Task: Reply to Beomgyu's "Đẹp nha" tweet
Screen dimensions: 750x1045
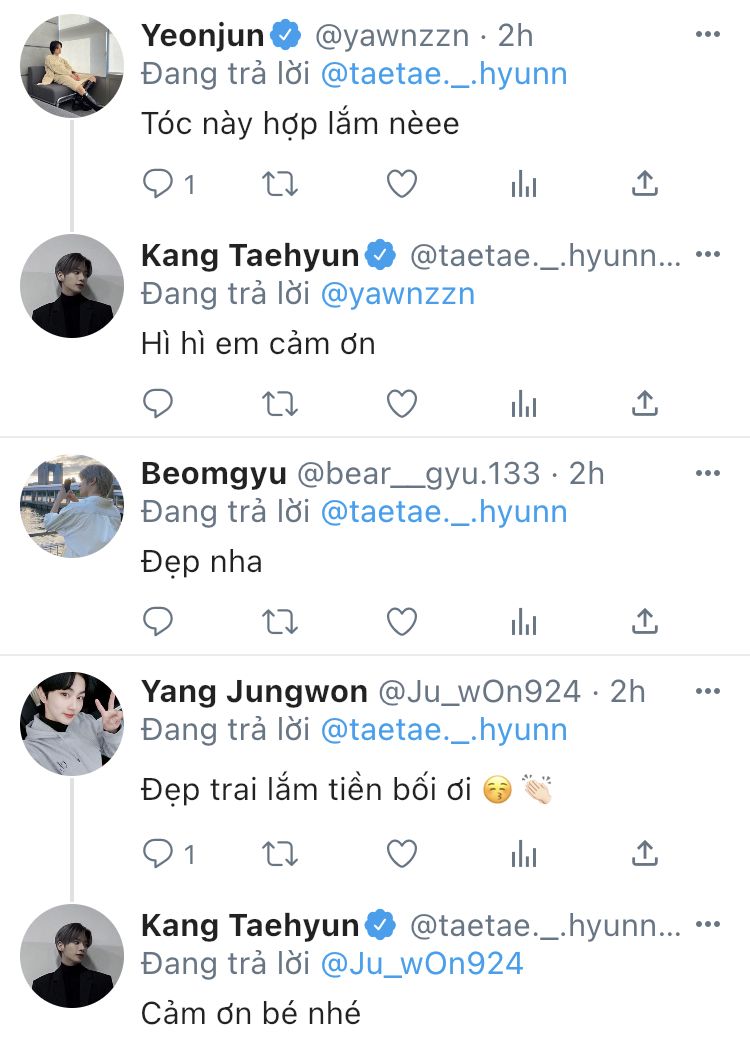Action: [x=159, y=622]
